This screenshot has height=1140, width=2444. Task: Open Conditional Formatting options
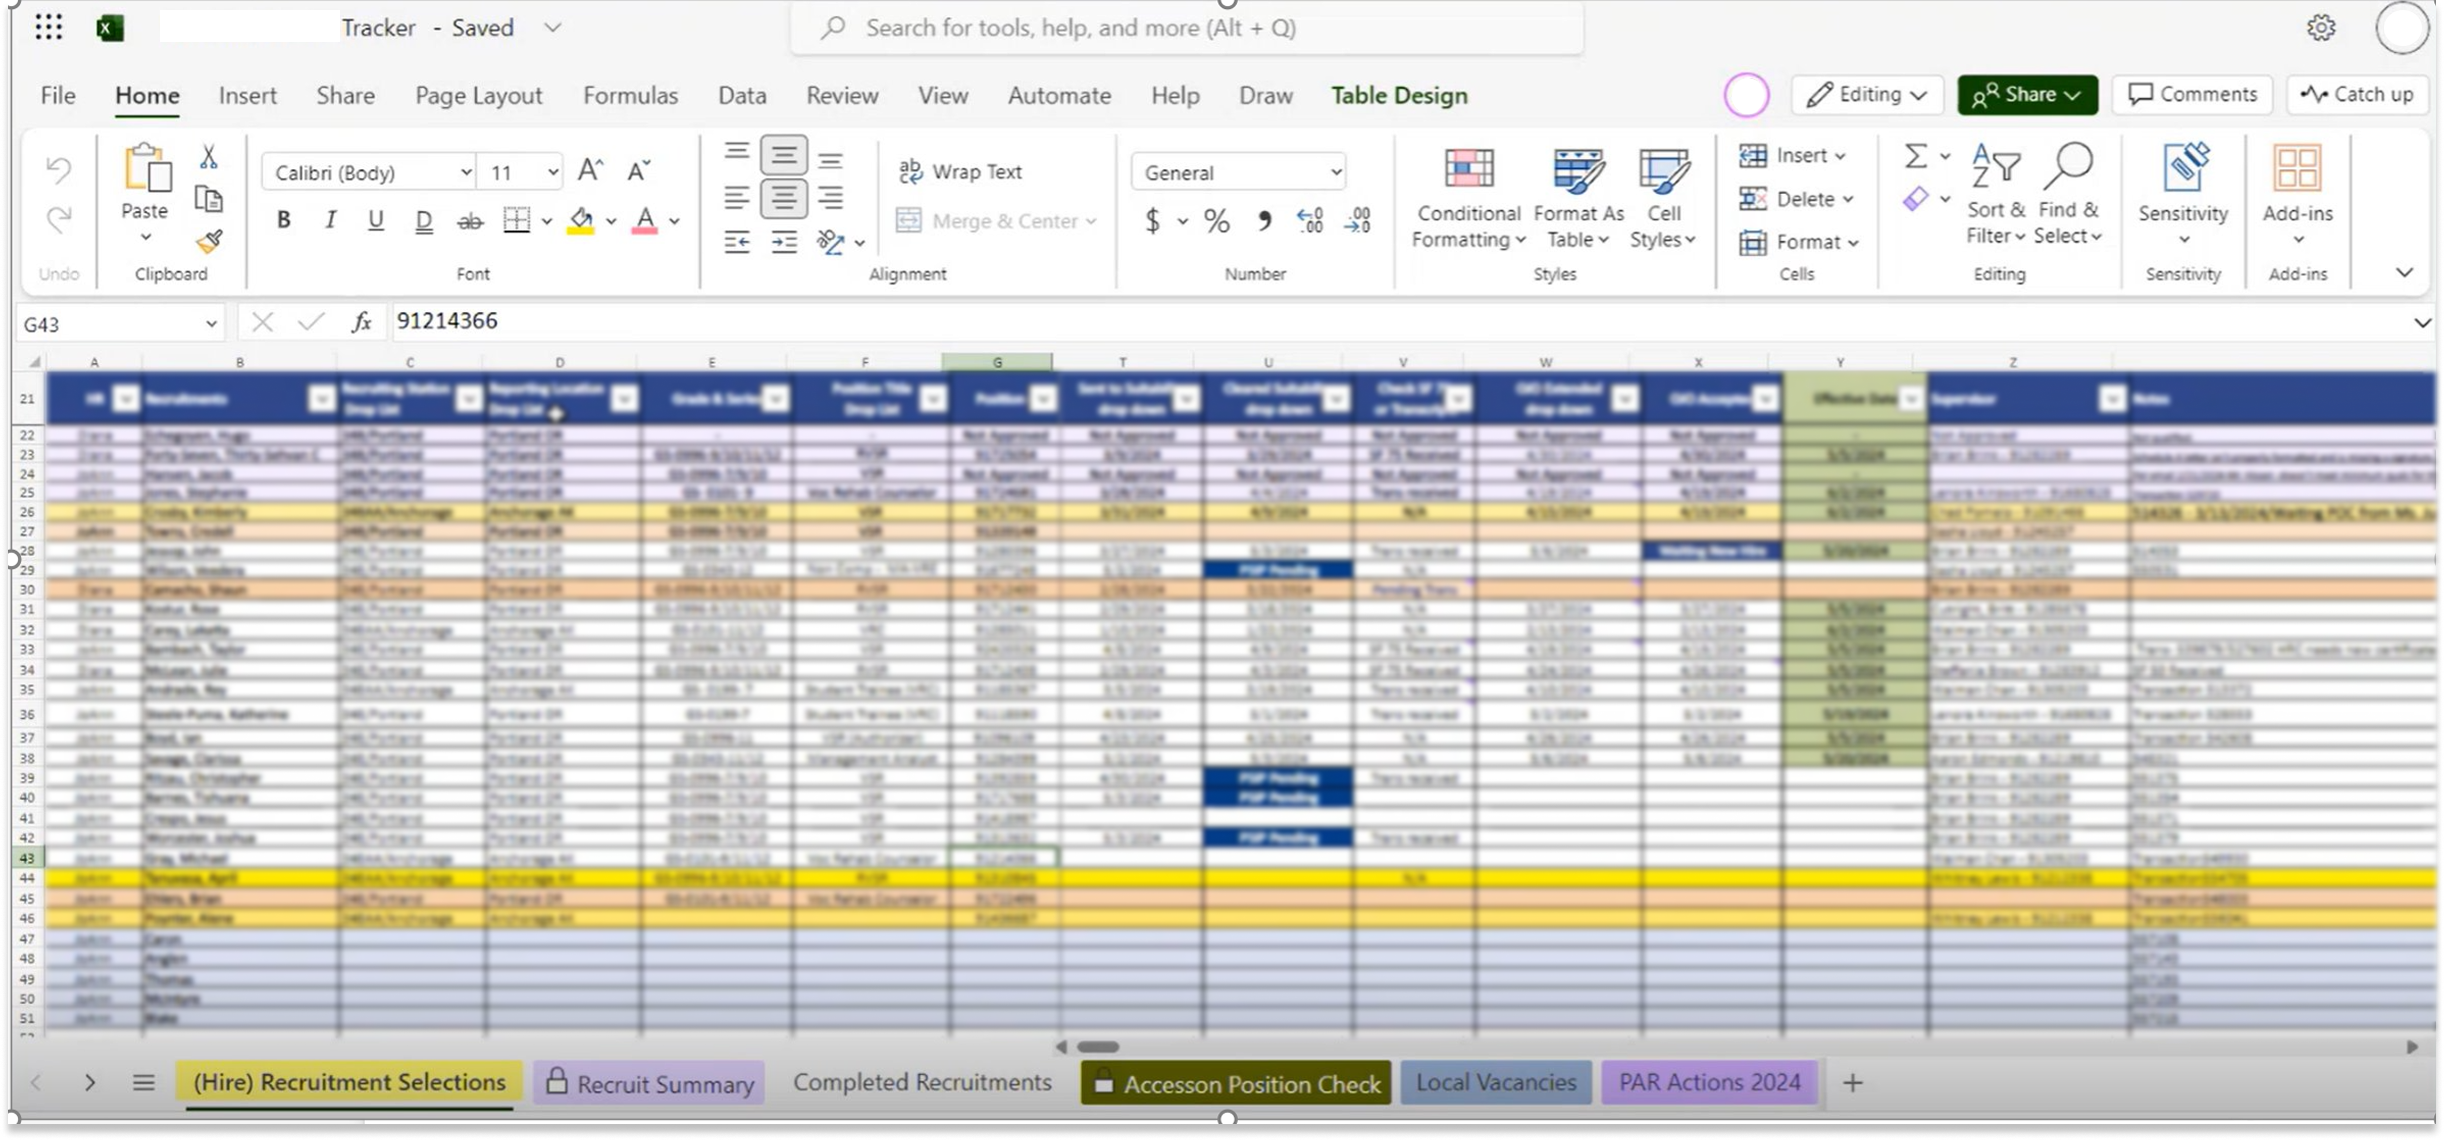(x=1466, y=195)
